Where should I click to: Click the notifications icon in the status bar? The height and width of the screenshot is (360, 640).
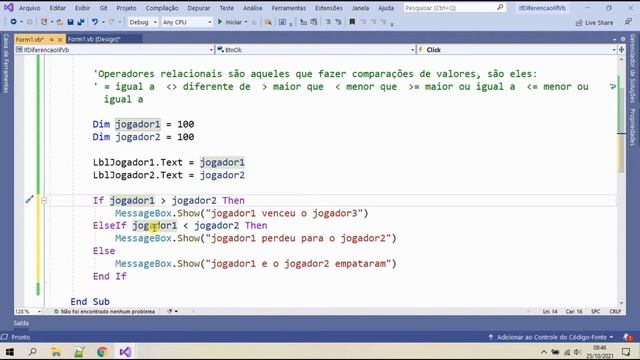pos(627,337)
